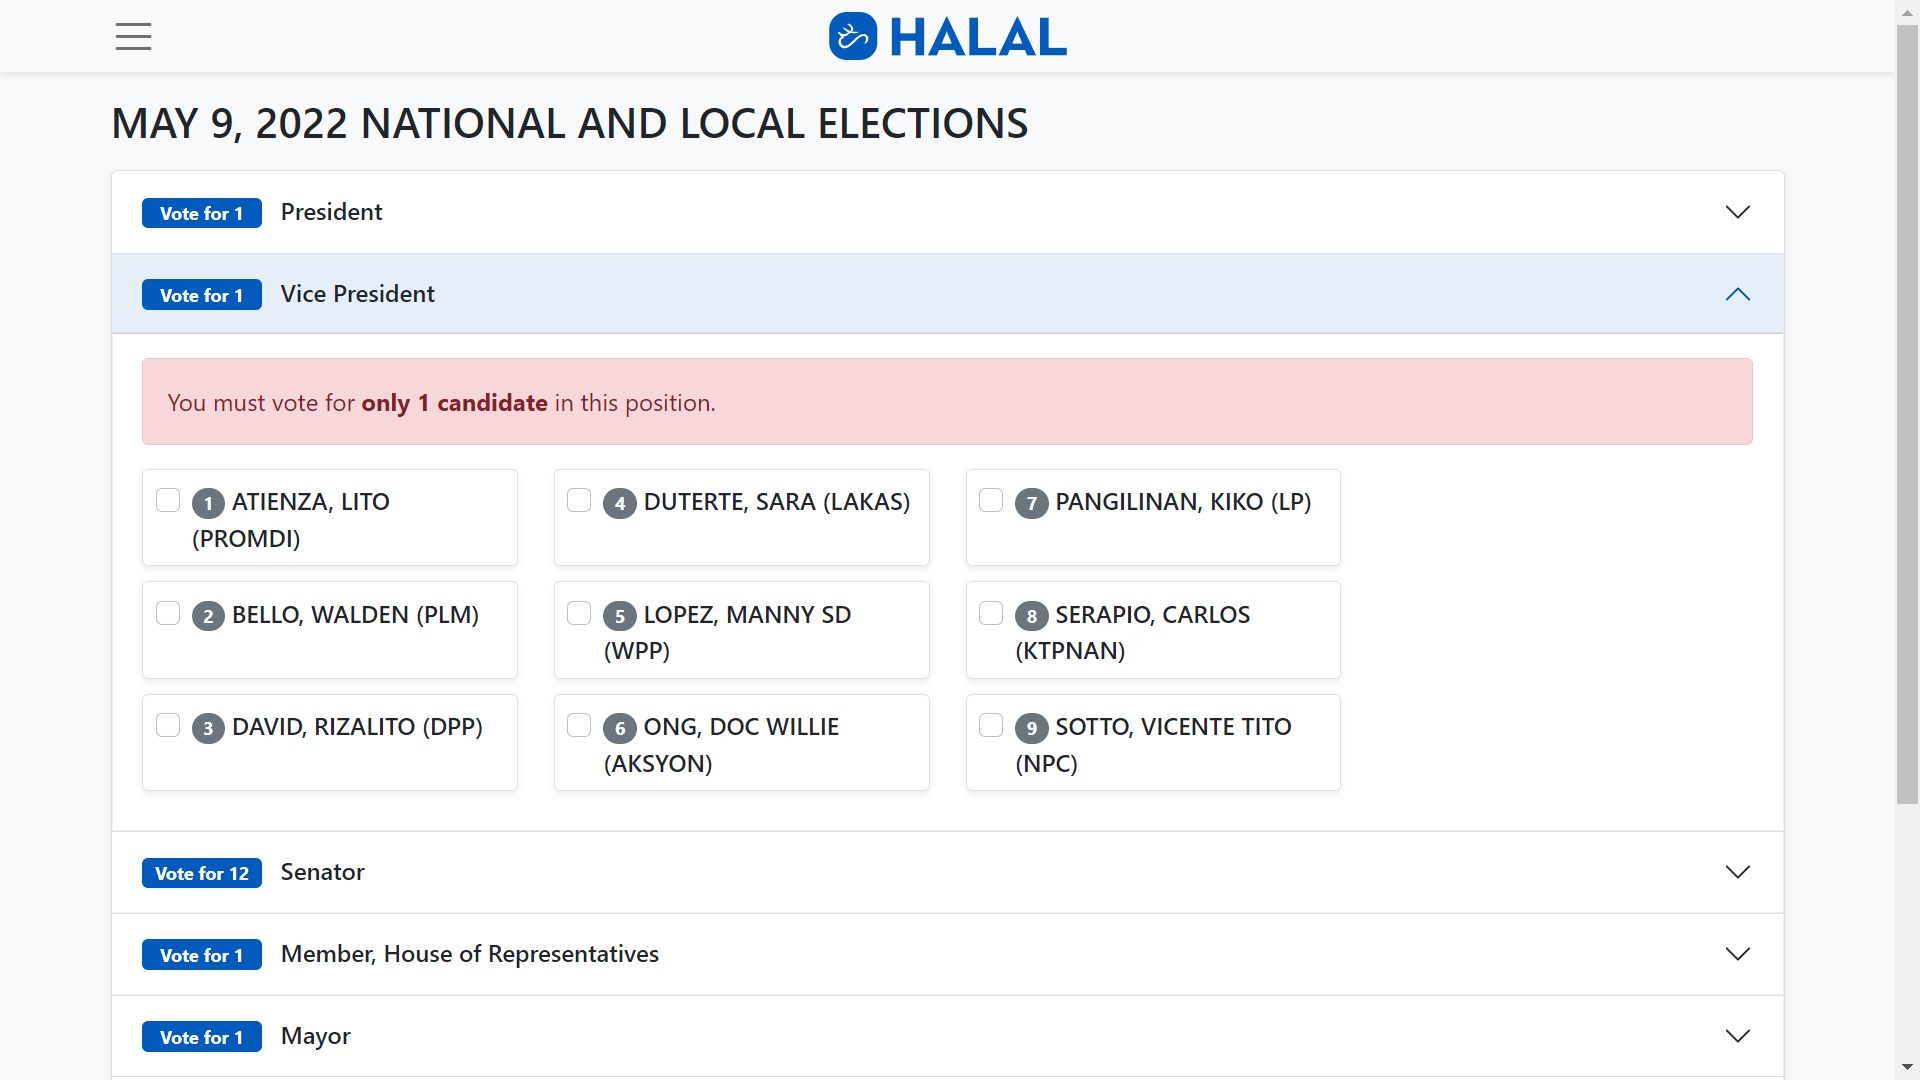The width and height of the screenshot is (1920, 1080).
Task: Expand the President section
Action: tap(1738, 212)
